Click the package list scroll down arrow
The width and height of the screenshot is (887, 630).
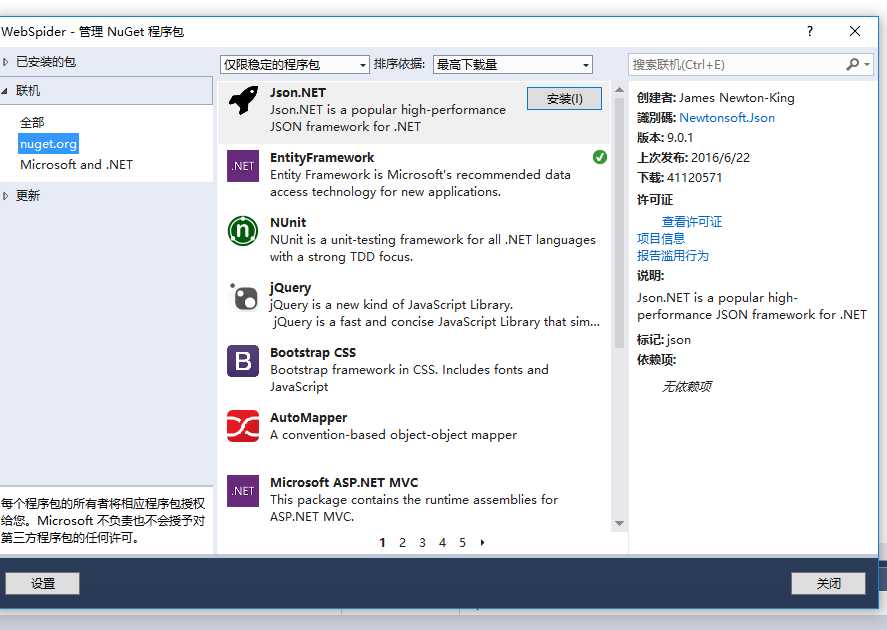coord(619,524)
